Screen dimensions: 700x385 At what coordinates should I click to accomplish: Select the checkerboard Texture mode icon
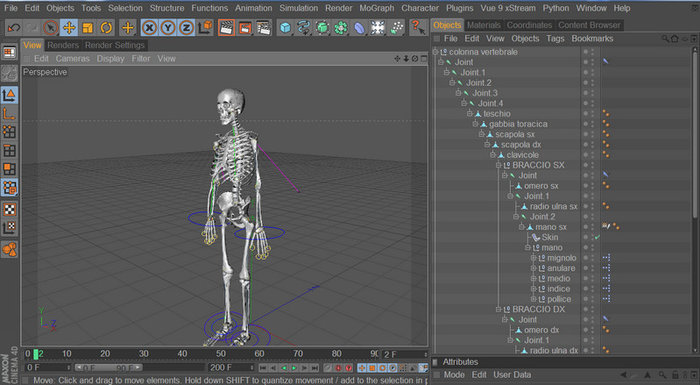coord(9,209)
